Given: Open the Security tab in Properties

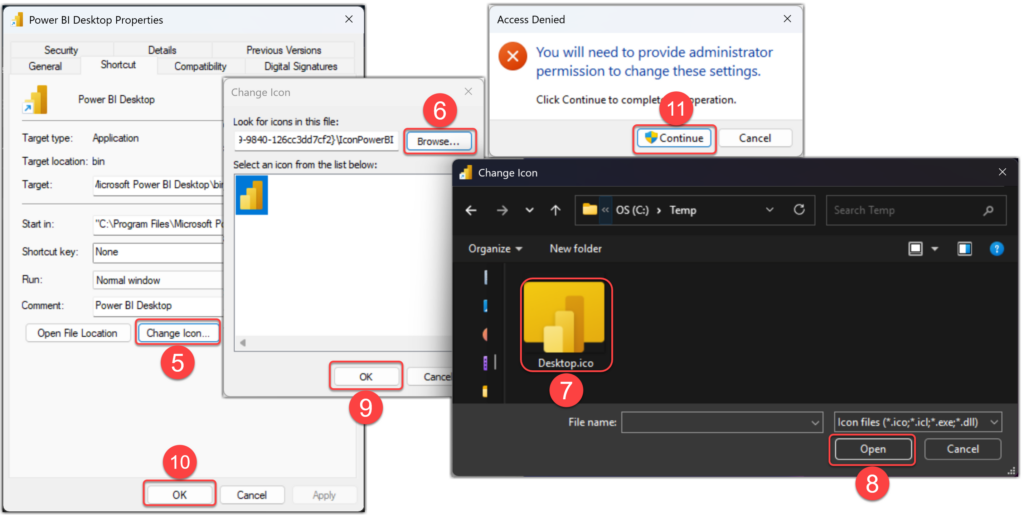Looking at the screenshot, I should click(61, 50).
